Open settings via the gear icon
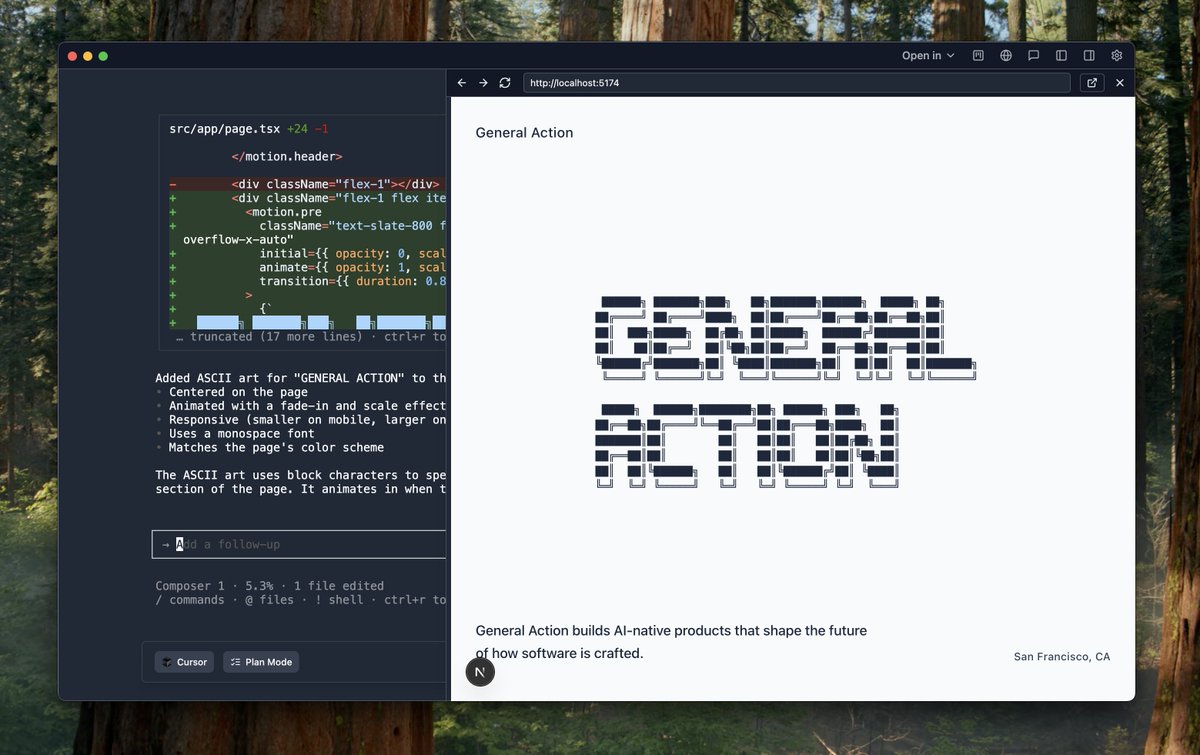This screenshot has width=1200, height=755. coord(1117,56)
